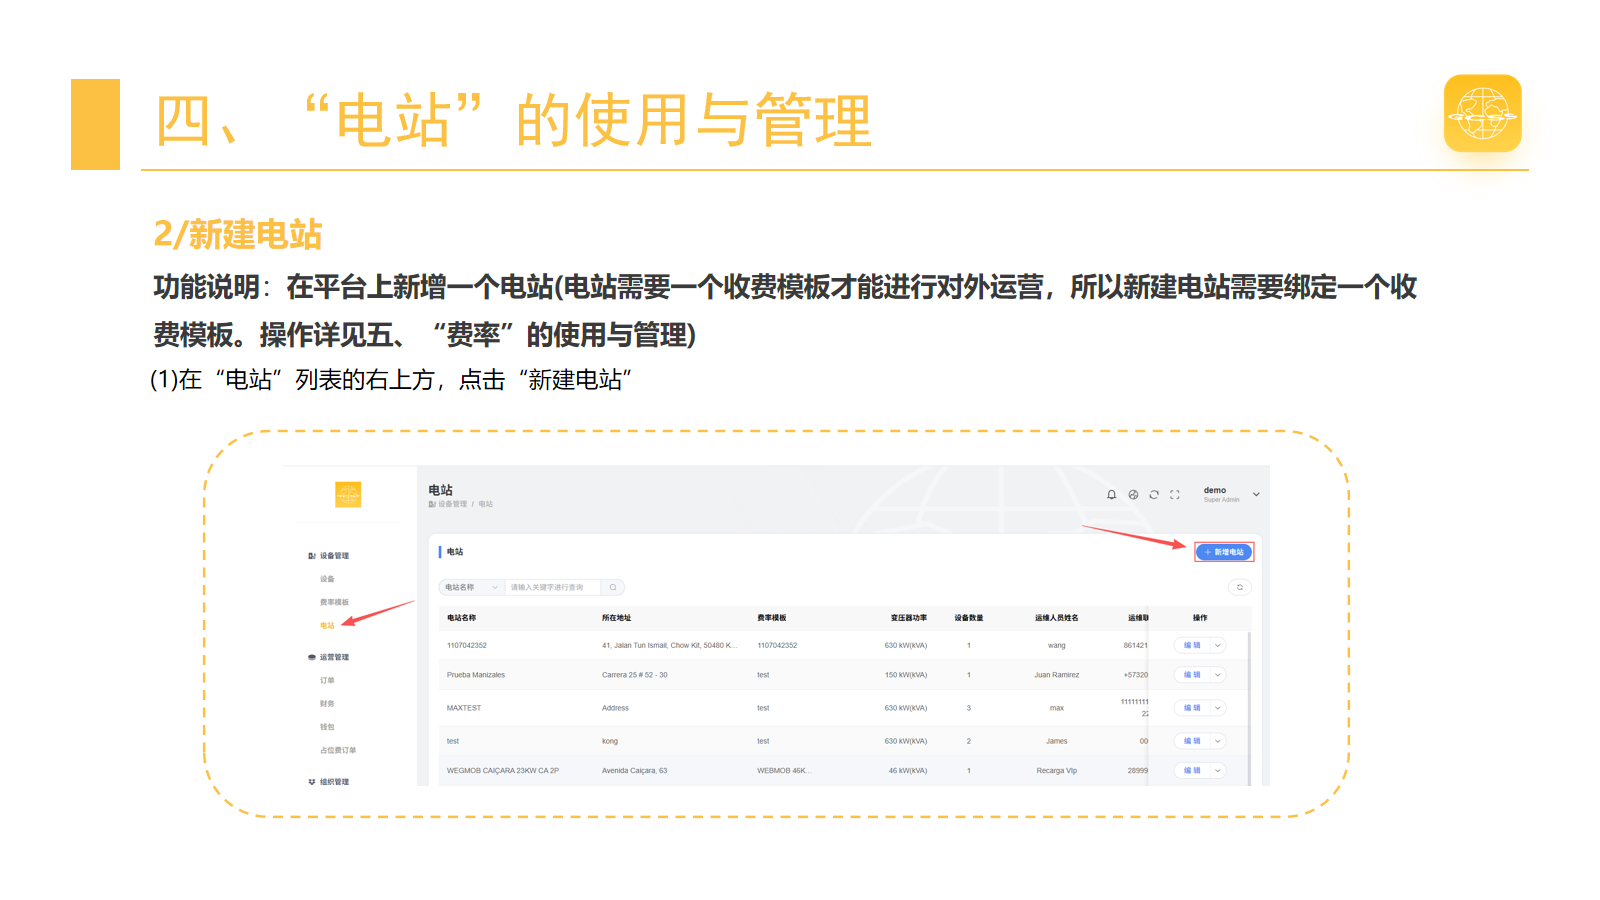The height and width of the screenshot is (900, 1600).
Task: Click the table vertical scrollbar
Action: [1250, 708]
